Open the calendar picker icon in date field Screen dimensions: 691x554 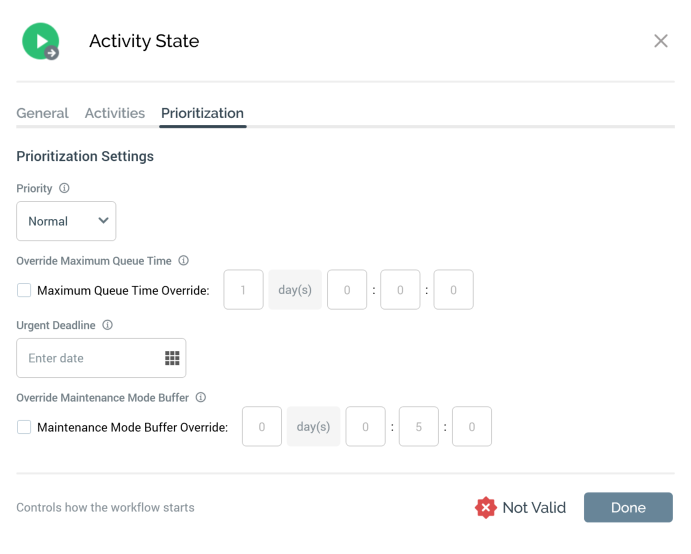coord(171,358)
